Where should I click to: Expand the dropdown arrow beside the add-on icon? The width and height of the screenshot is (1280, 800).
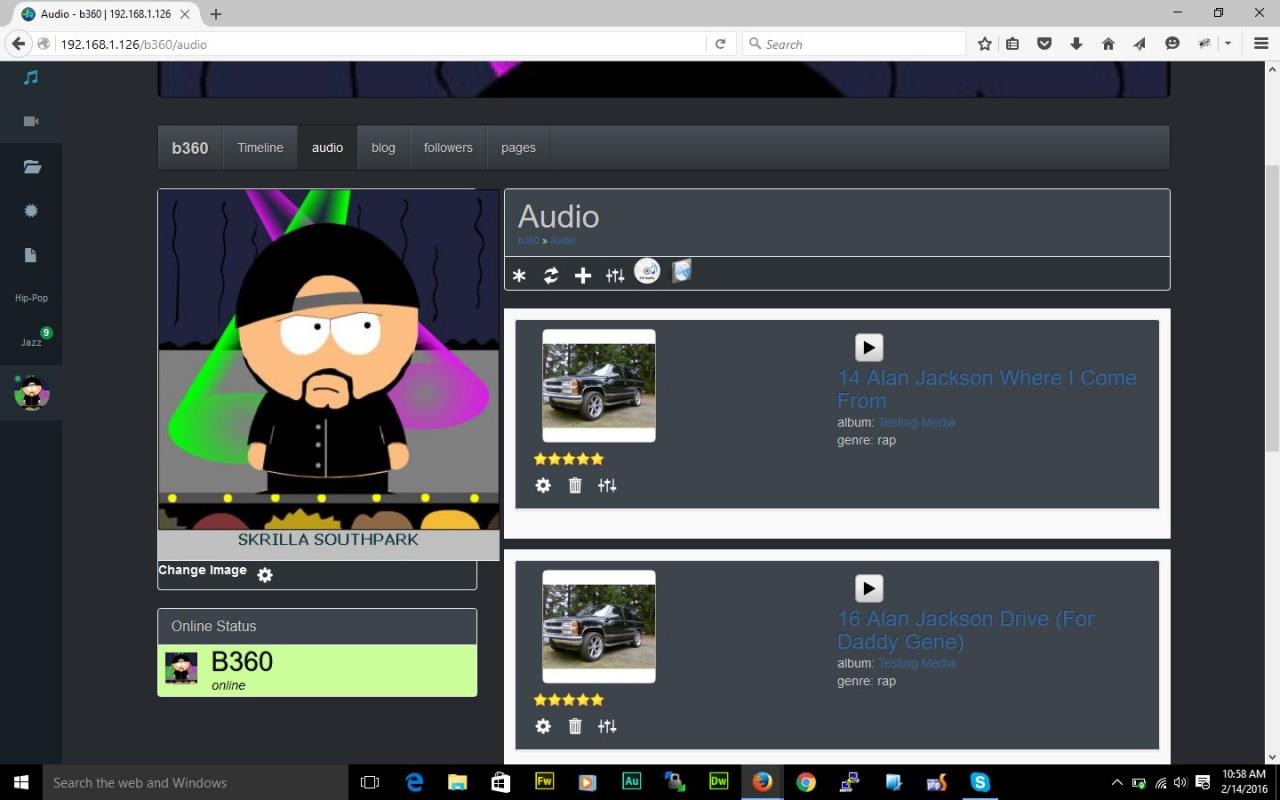(x=1228, y=44)
